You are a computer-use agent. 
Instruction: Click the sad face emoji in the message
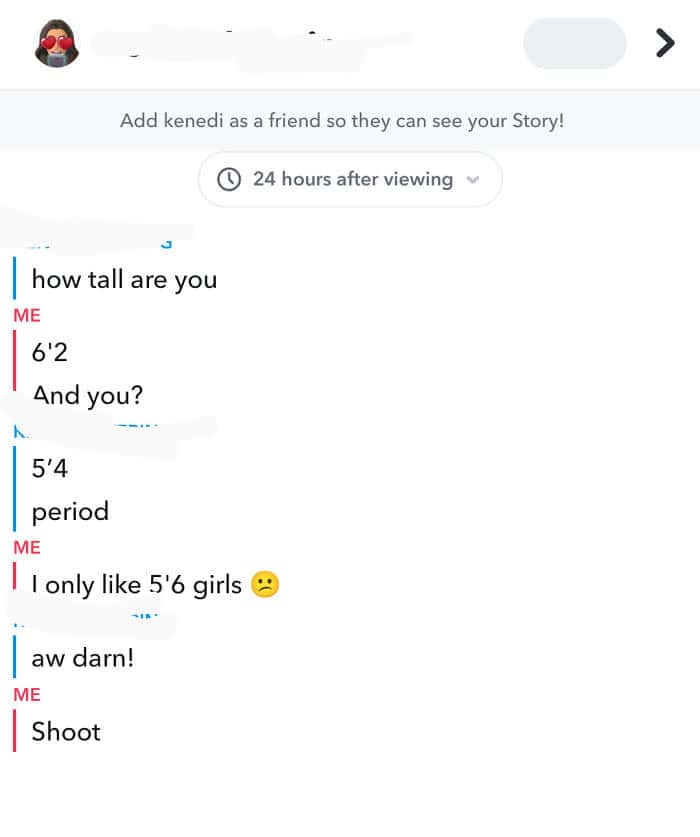click(x=264, y=585)
